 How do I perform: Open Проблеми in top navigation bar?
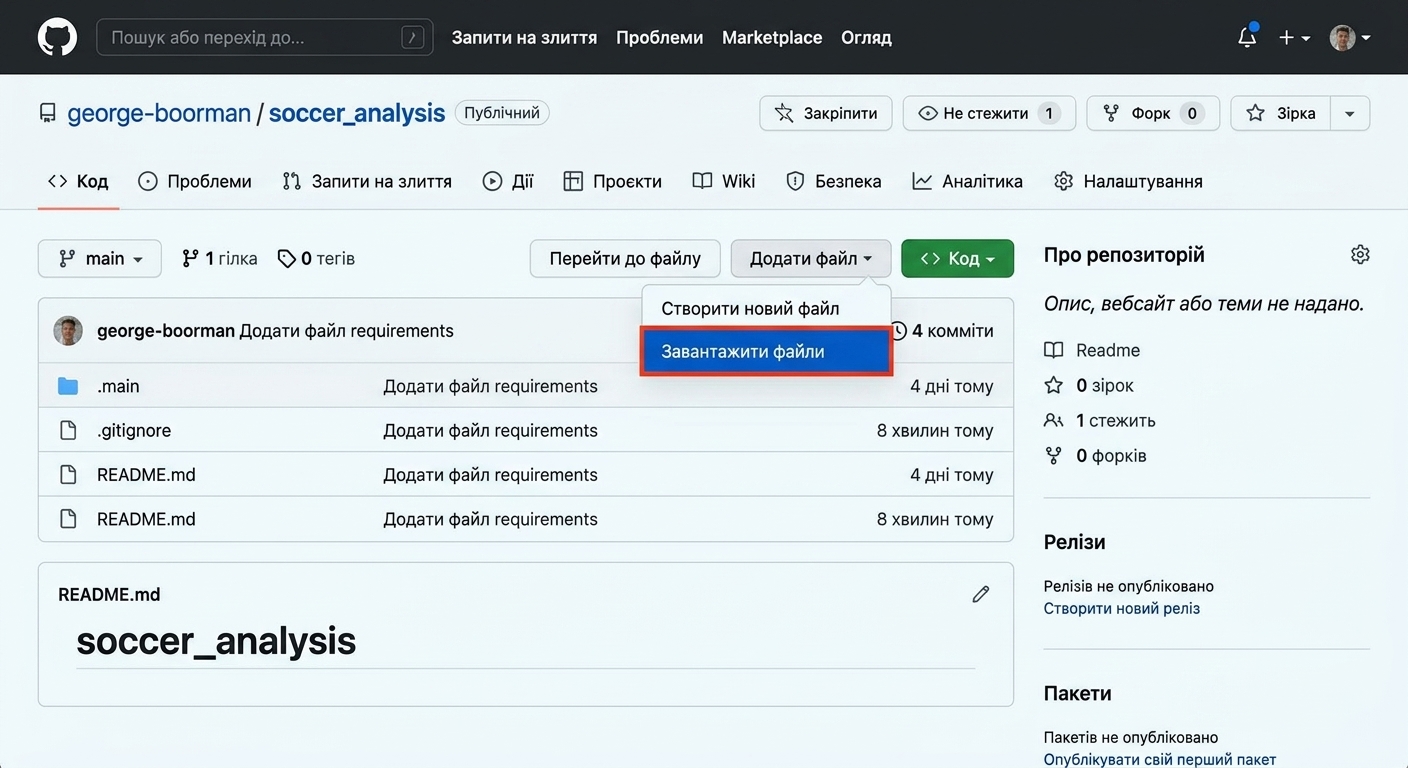tap(659, 37)
